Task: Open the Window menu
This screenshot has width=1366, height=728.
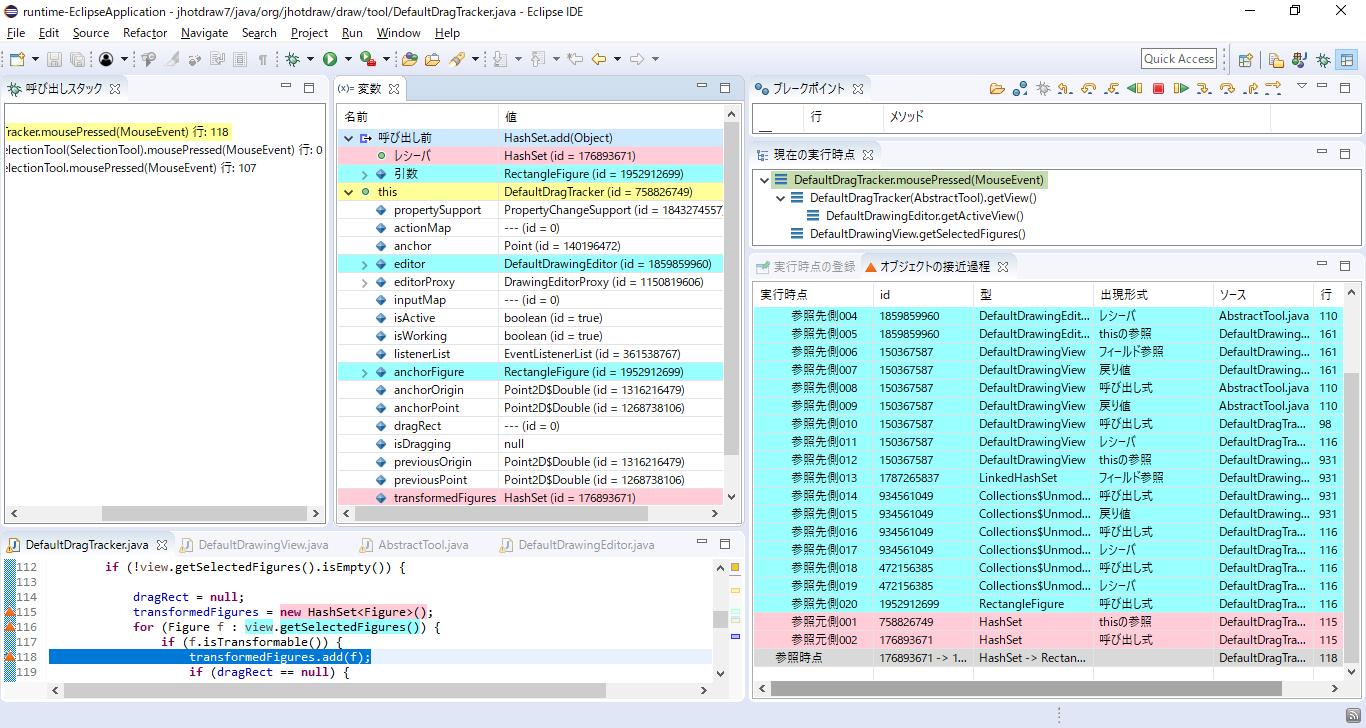Action: pos(398,33)
